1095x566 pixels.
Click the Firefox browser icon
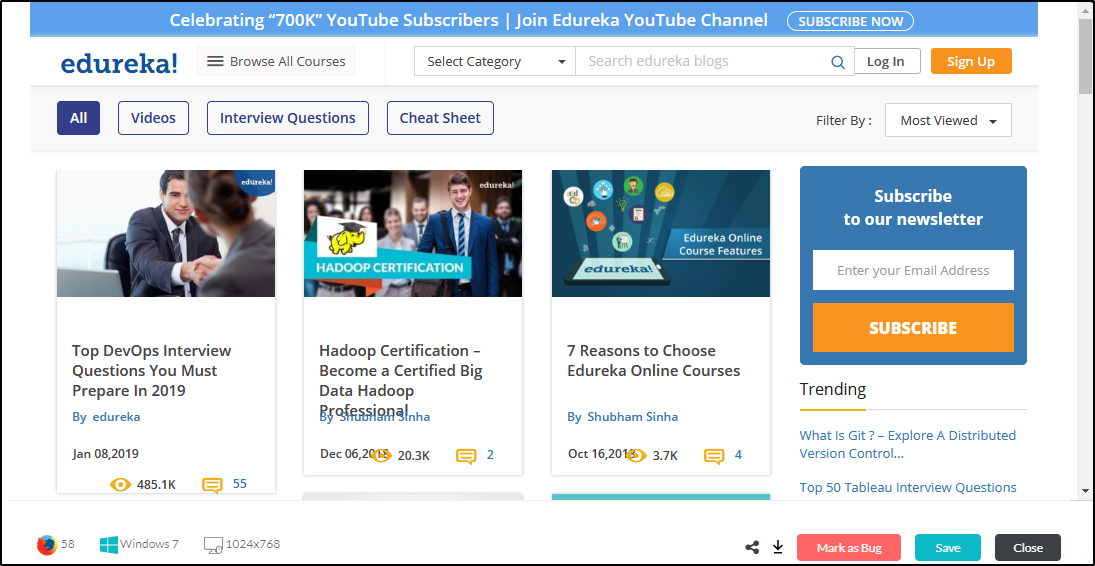click(46, 545)
